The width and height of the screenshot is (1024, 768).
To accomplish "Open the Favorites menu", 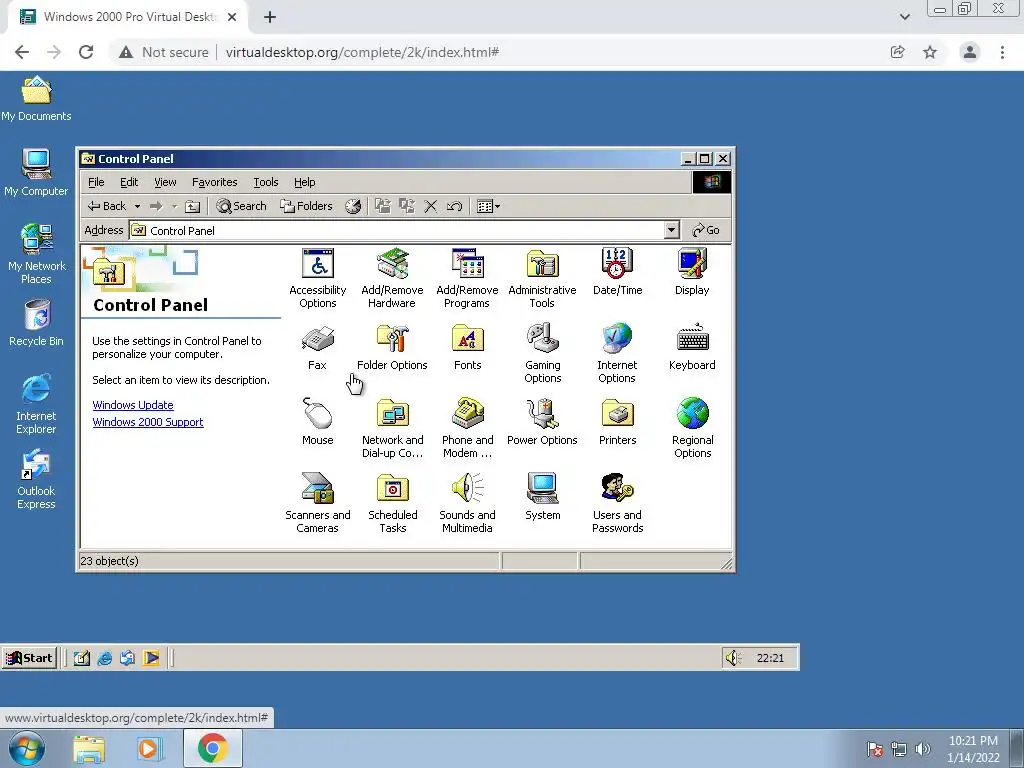I will (x=214, y=182).
